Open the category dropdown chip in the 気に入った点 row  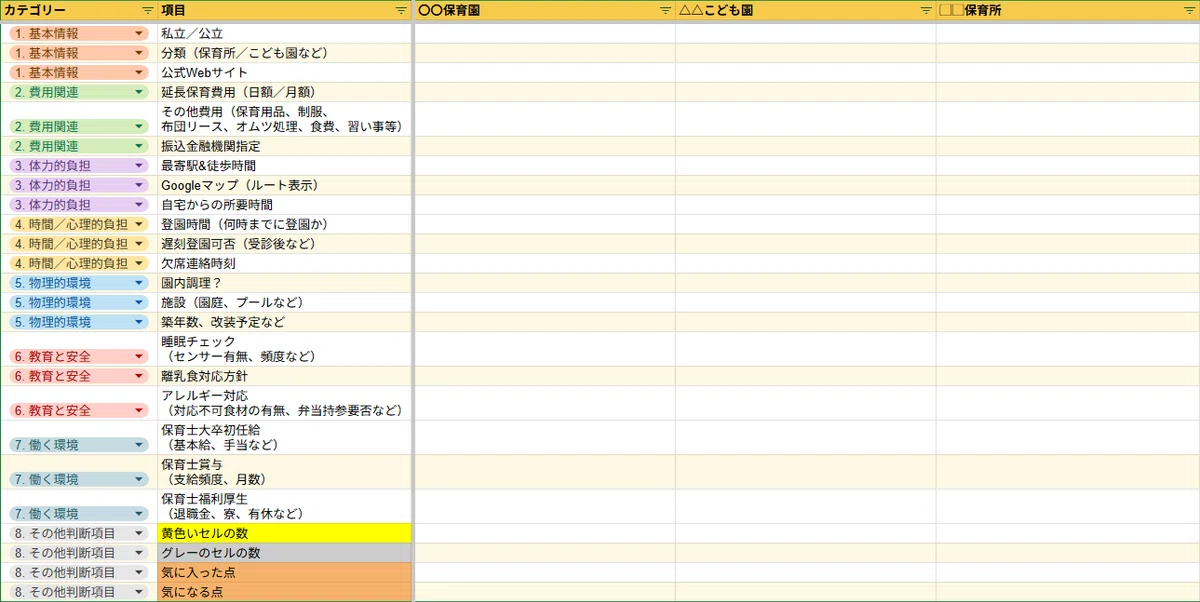(x=79, y=573)
